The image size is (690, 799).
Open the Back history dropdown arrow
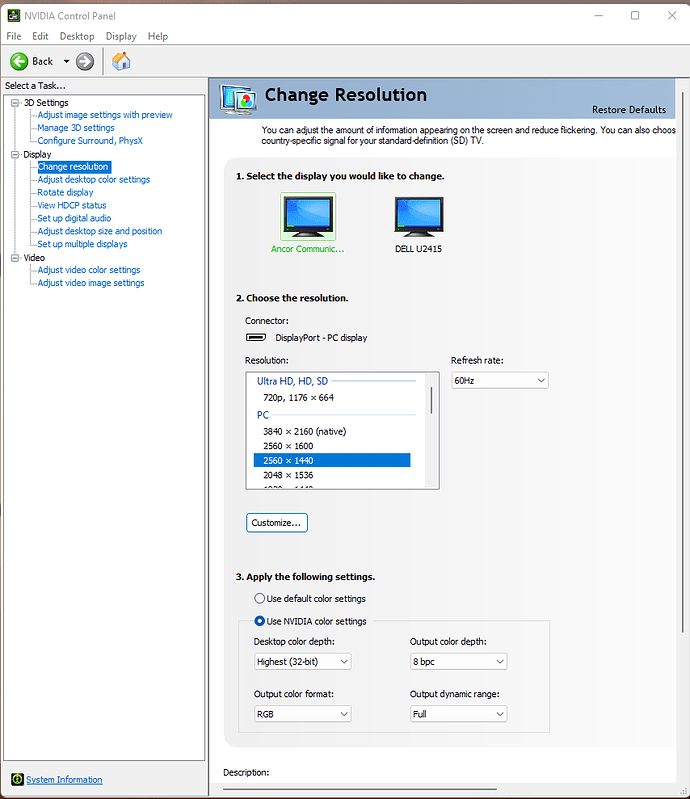click(x=66, y=61)
